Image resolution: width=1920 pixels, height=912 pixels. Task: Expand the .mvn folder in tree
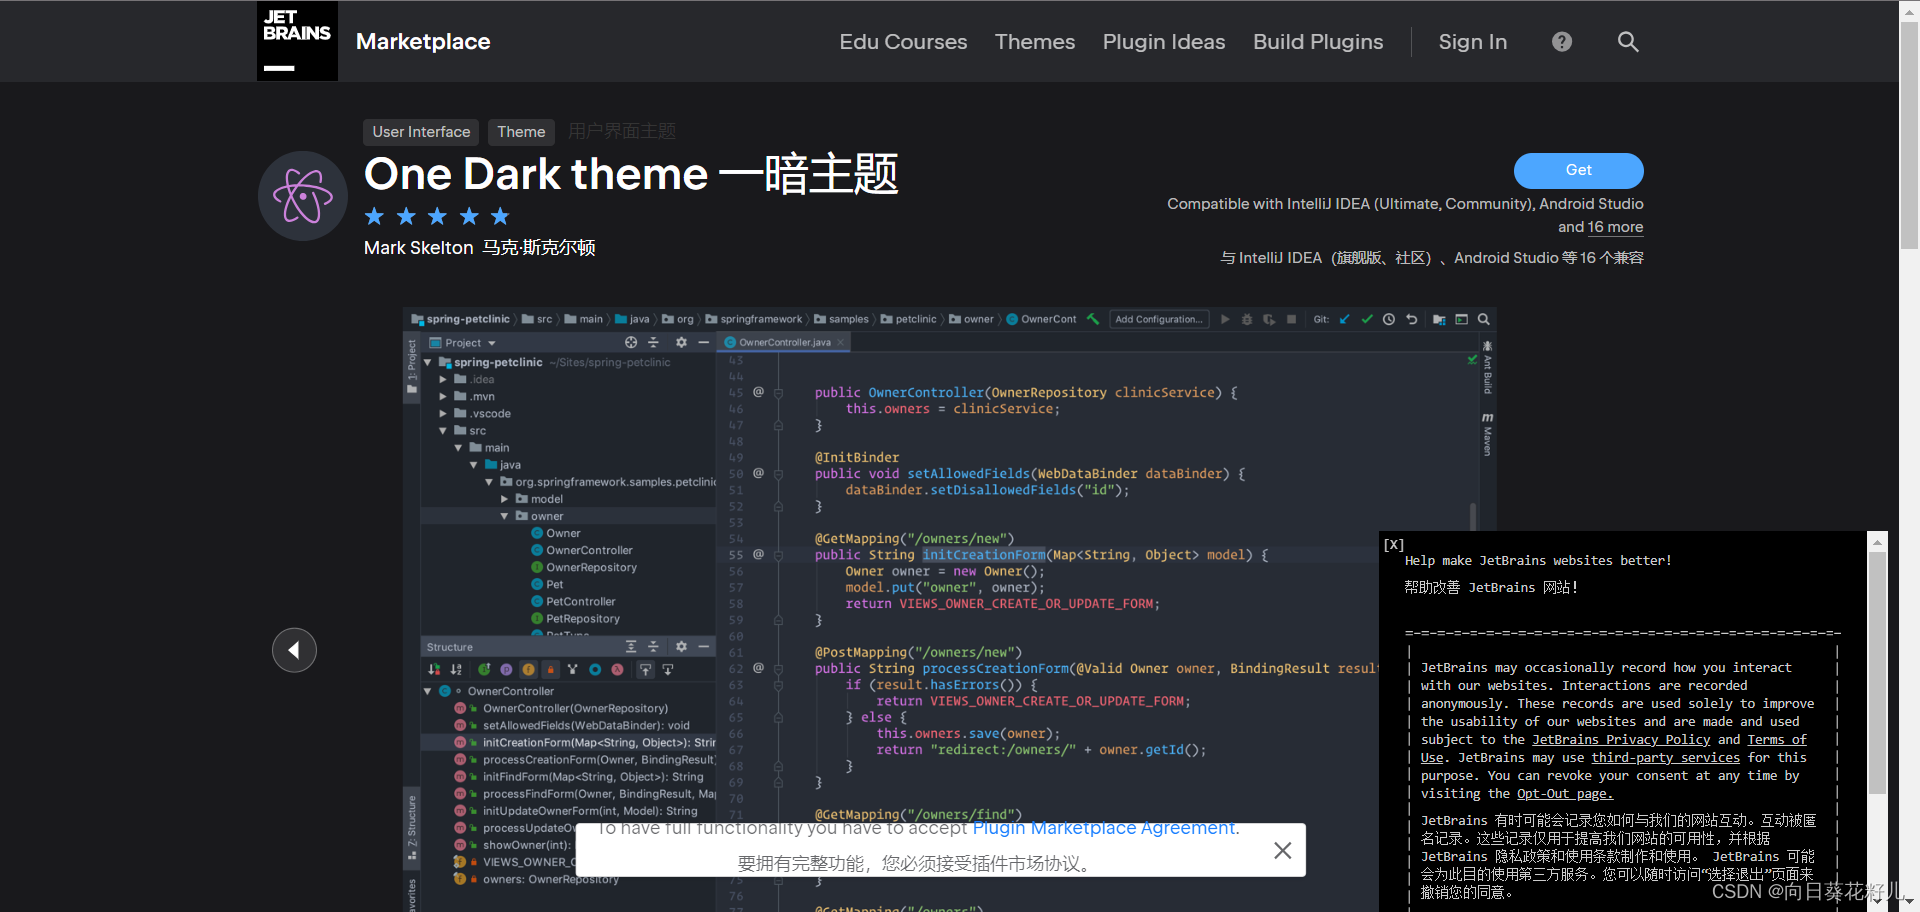[x=443, y=397]
